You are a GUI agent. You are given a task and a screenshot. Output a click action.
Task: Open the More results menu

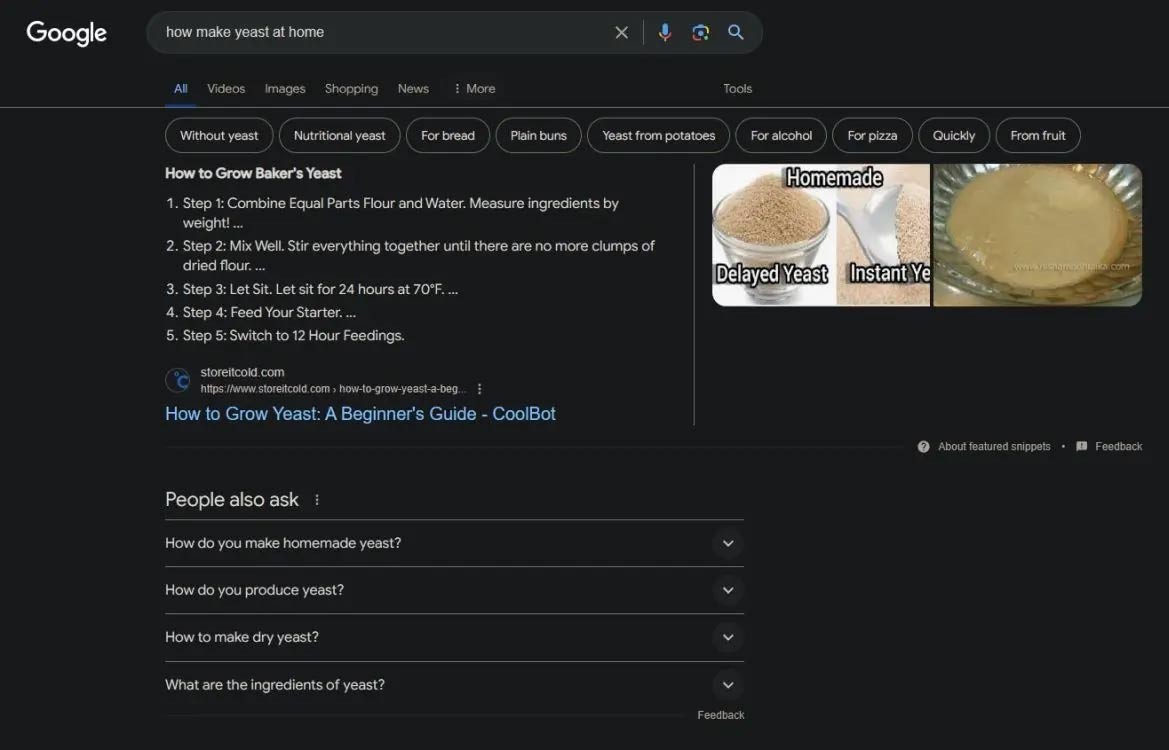click(473, 88)
